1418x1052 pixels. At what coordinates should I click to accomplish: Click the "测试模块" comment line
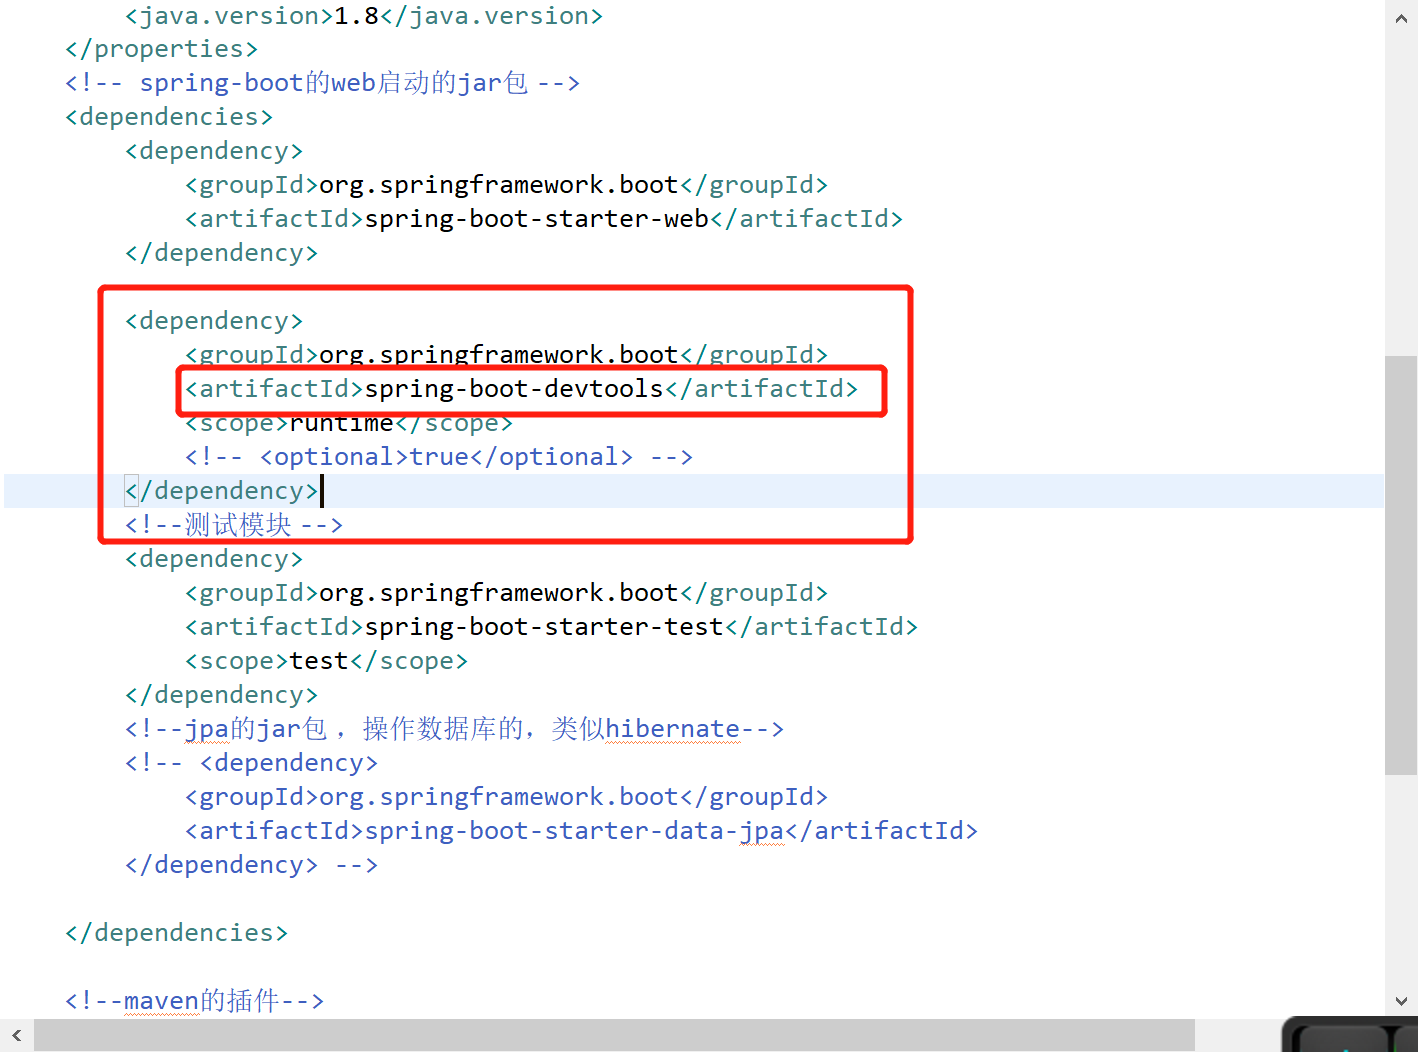(234, 525)
